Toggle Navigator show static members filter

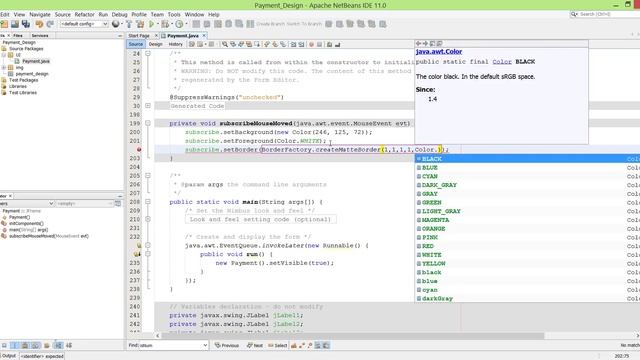[x=25, y=345]
